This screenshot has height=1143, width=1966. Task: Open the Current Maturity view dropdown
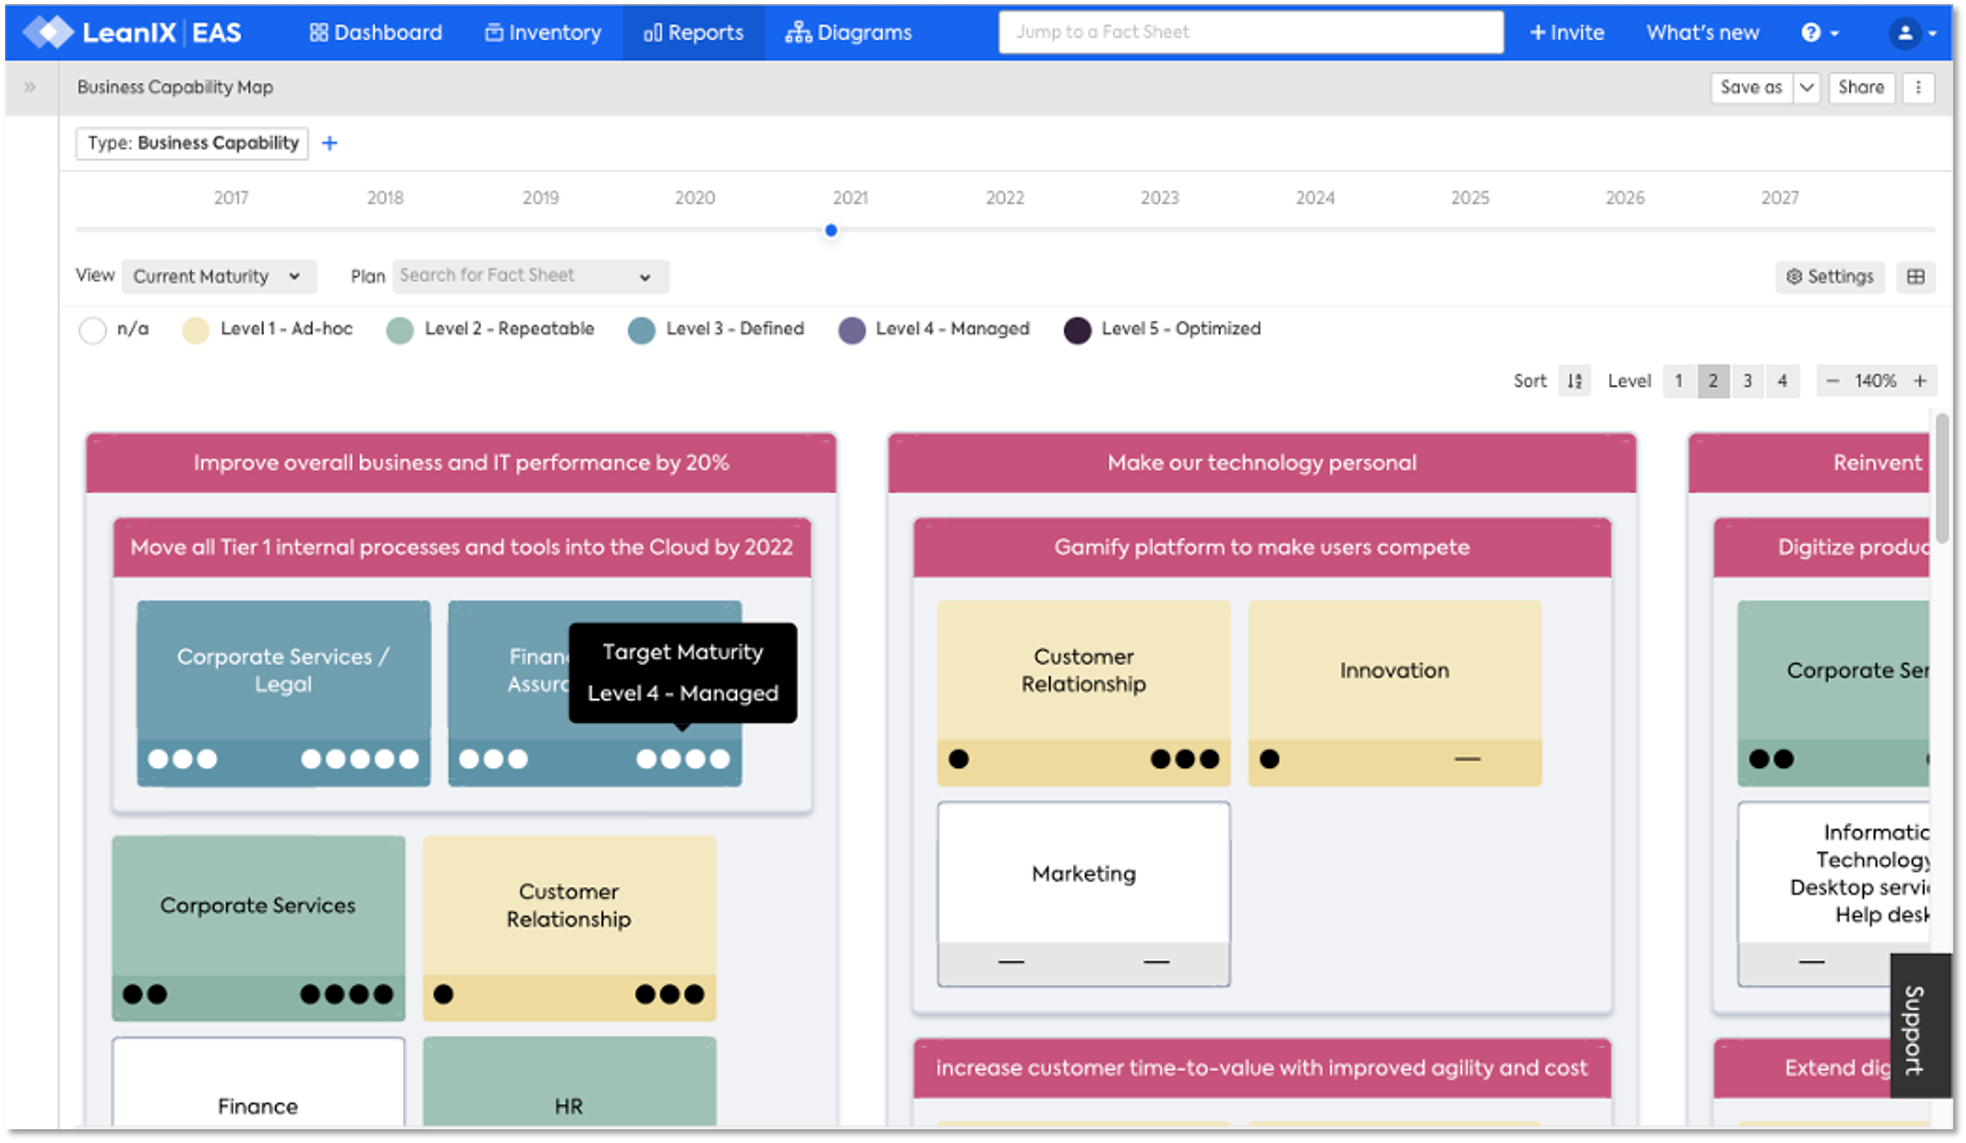coord(219,276)
